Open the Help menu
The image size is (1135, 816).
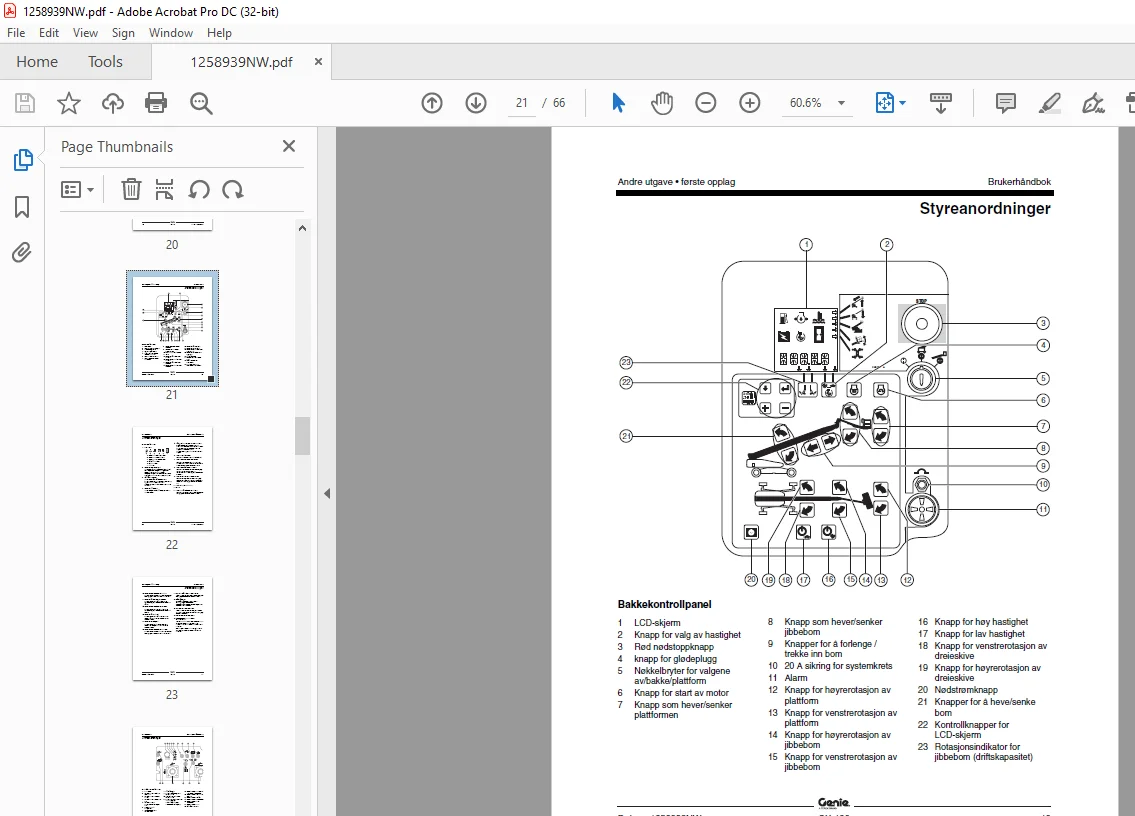[219, 33]
